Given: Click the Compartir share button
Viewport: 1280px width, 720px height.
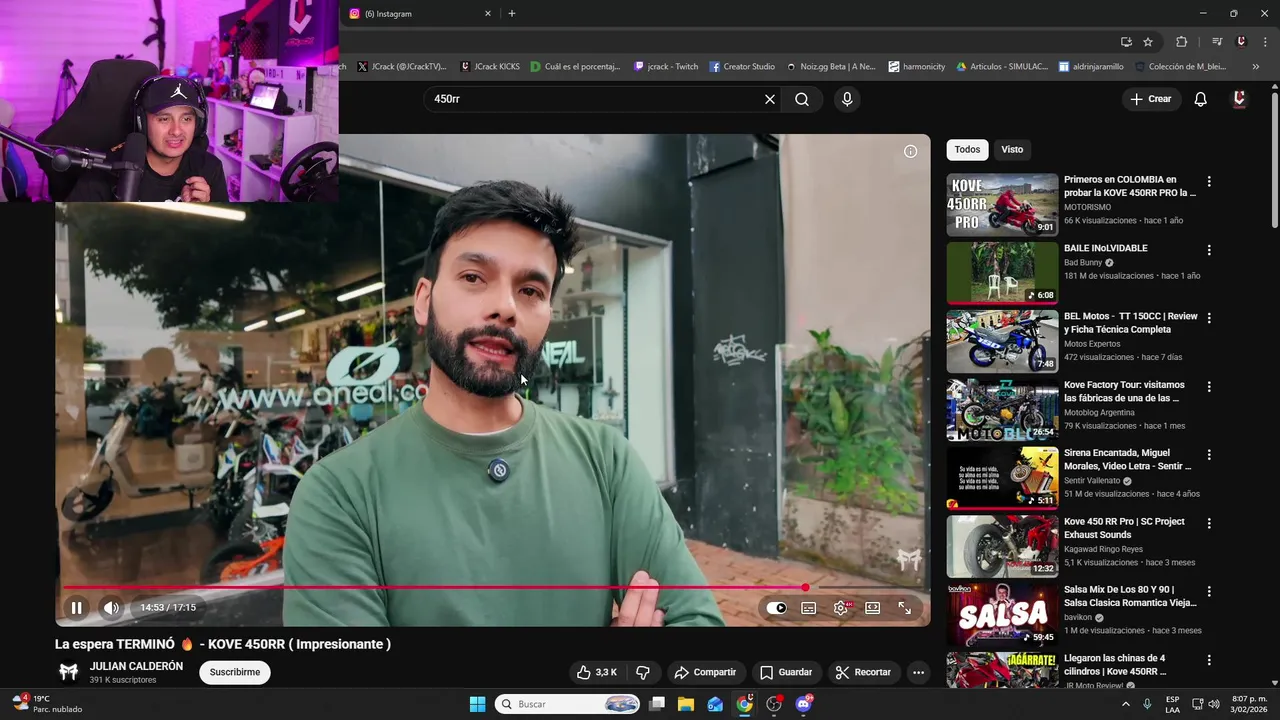Looking at the screenshot, I should tap(705, 672).
